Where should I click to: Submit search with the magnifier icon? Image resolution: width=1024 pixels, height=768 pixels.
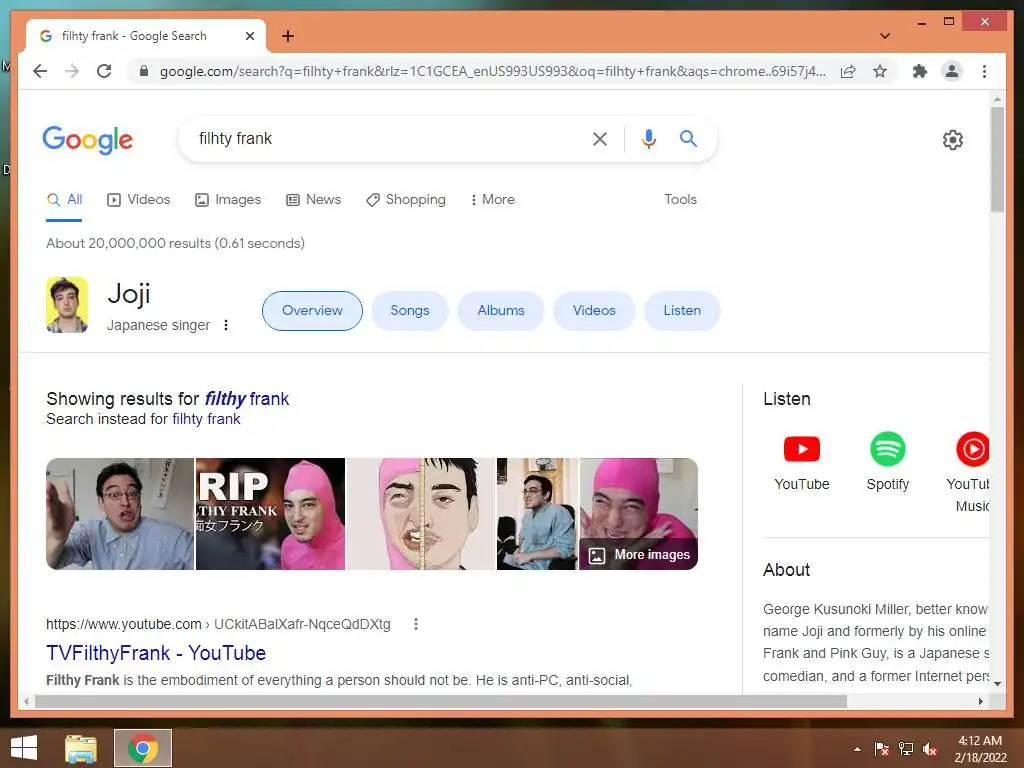pos(688,138)
